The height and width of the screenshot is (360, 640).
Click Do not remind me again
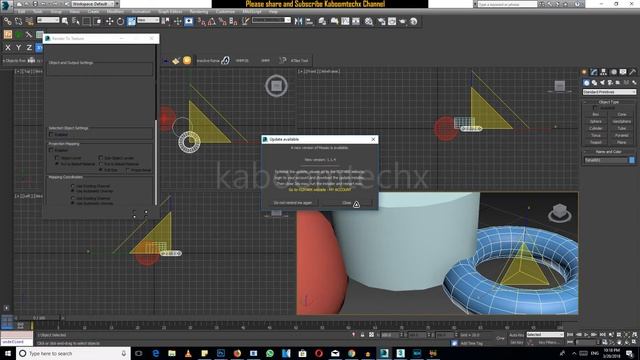tap(293, 203)
